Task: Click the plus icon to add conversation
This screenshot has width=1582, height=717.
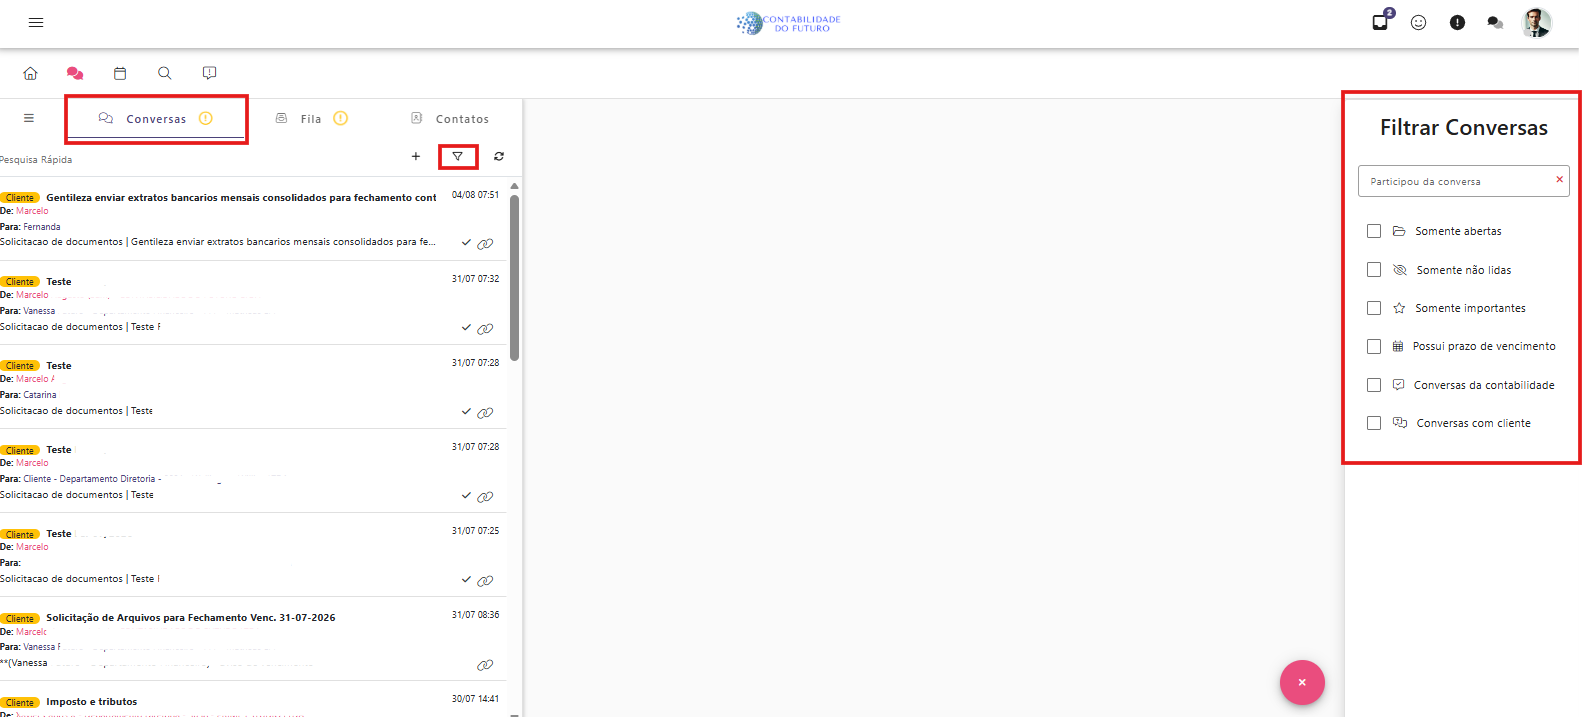Action: (x=416, y=156)
